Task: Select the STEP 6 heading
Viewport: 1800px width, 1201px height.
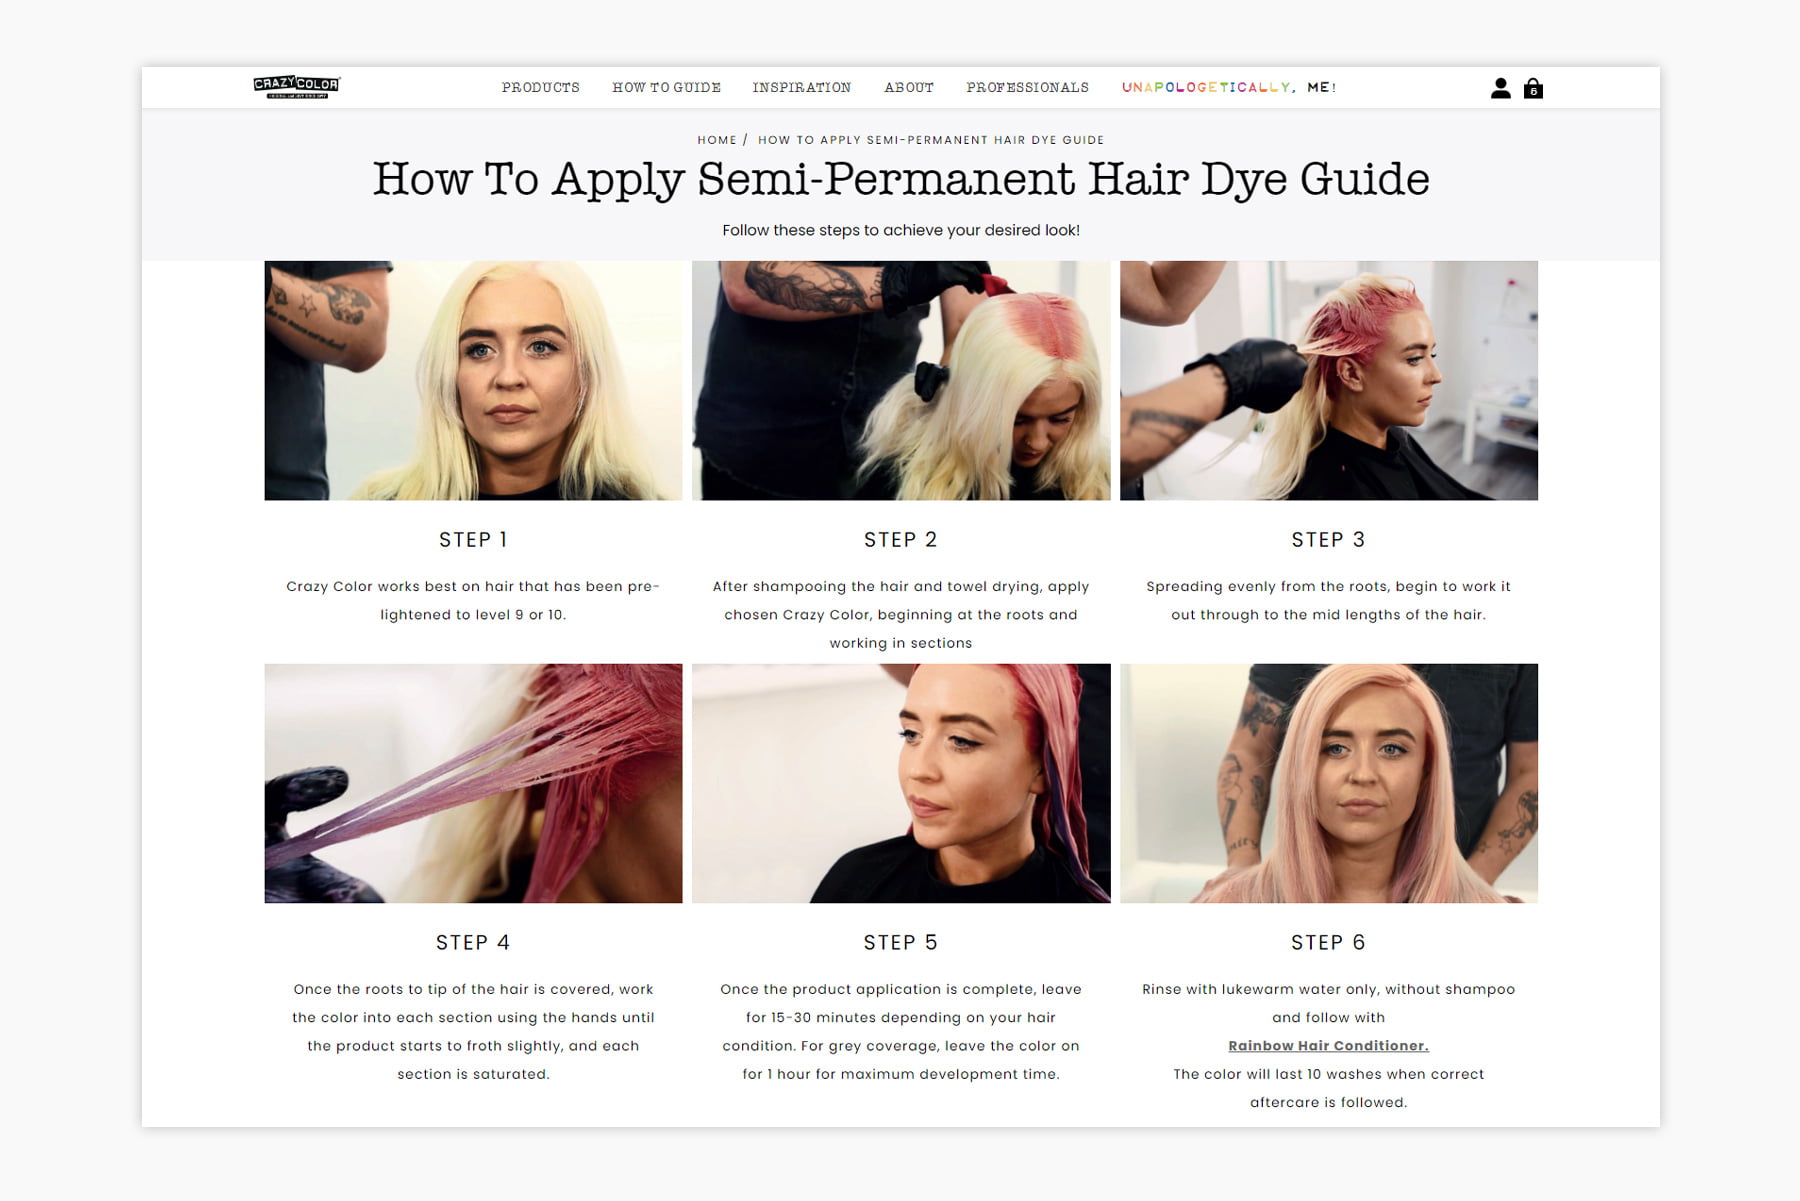Action: (1328, 943)
